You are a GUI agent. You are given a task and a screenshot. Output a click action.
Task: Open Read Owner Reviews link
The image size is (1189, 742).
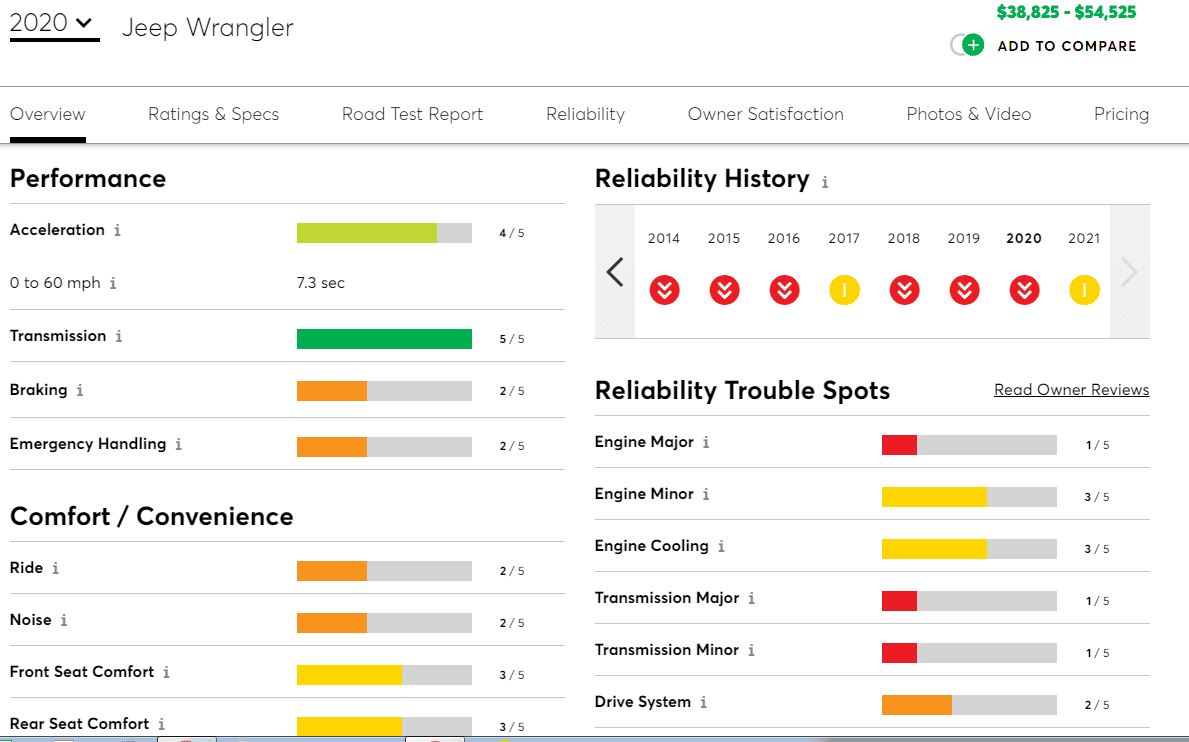pos(1071,390)
